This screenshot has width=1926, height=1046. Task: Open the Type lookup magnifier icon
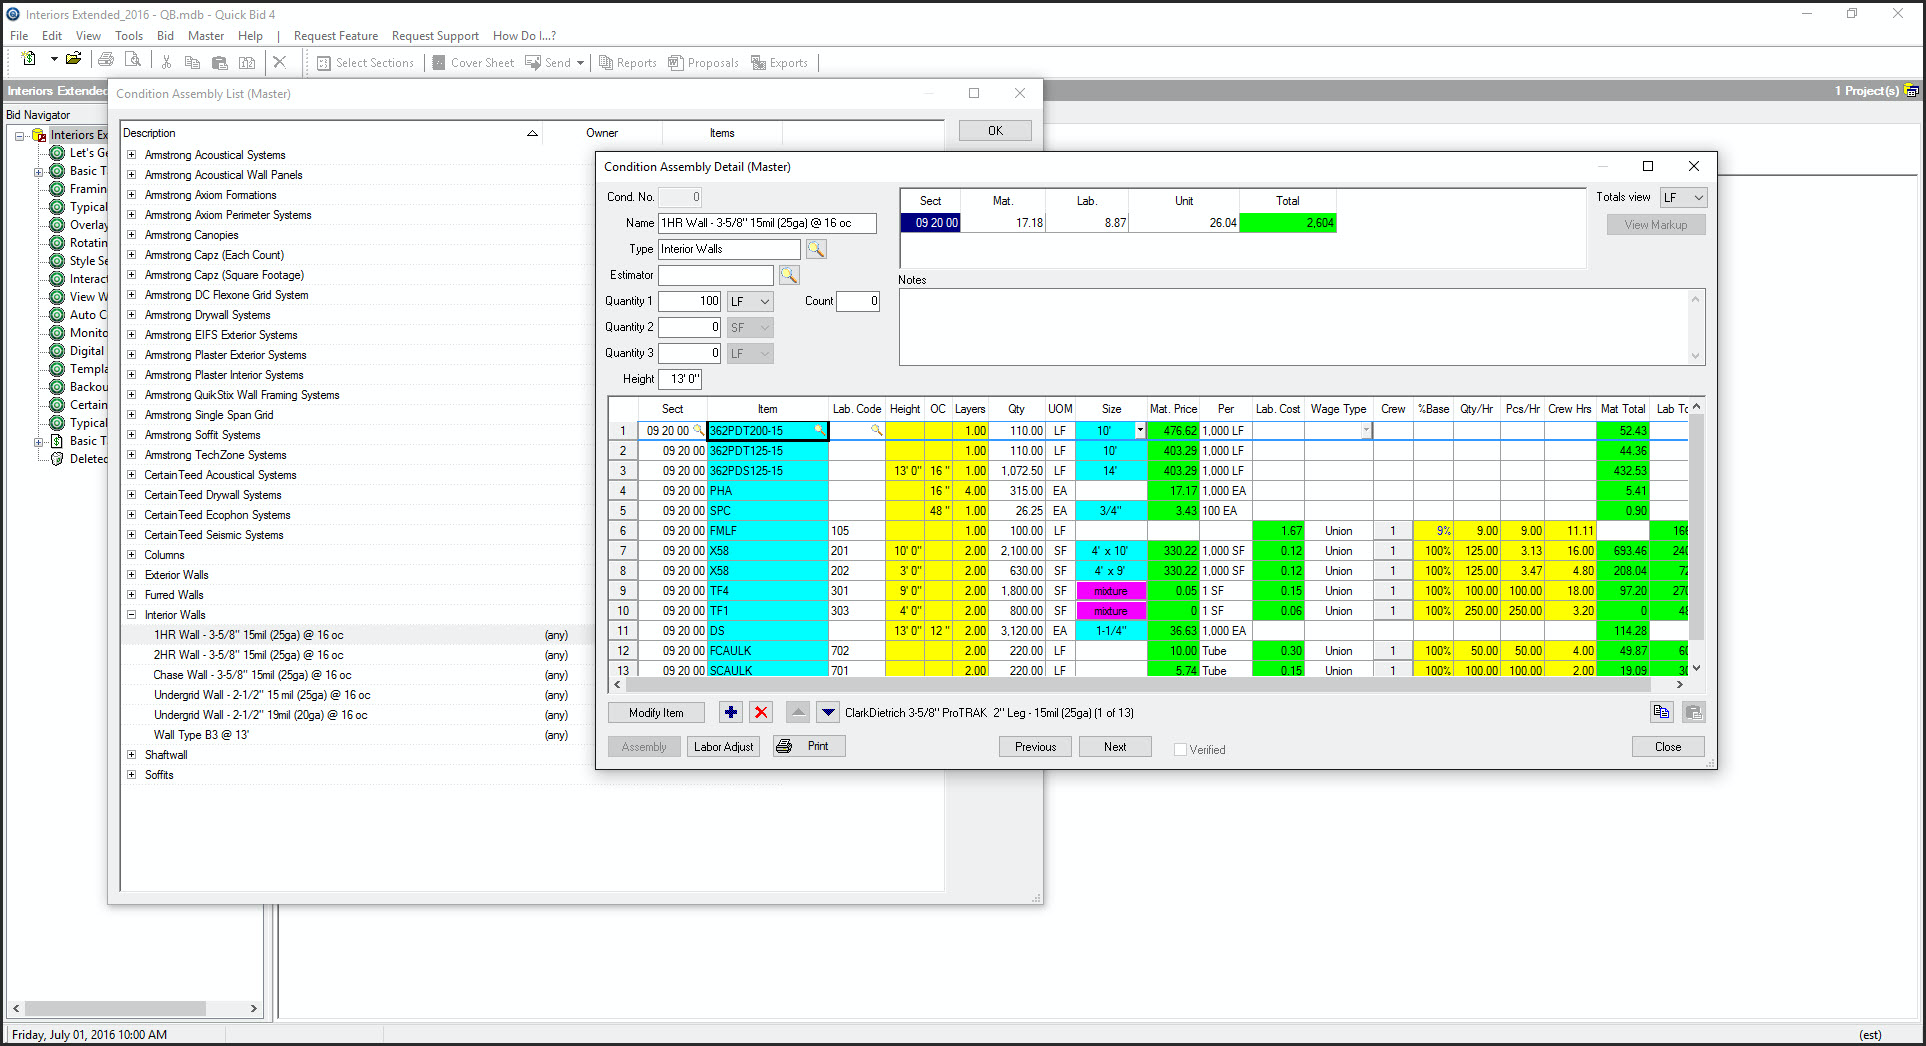click(816, 249)
